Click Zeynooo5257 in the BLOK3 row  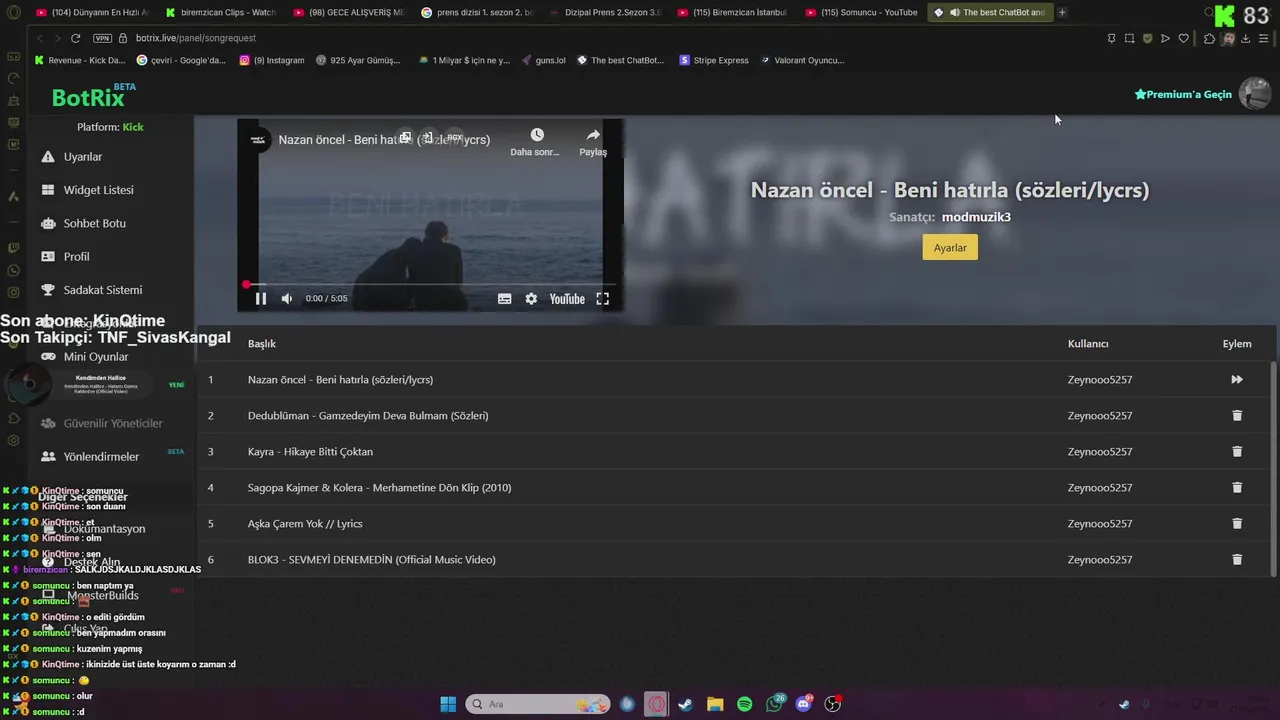tap(1100, 559)
